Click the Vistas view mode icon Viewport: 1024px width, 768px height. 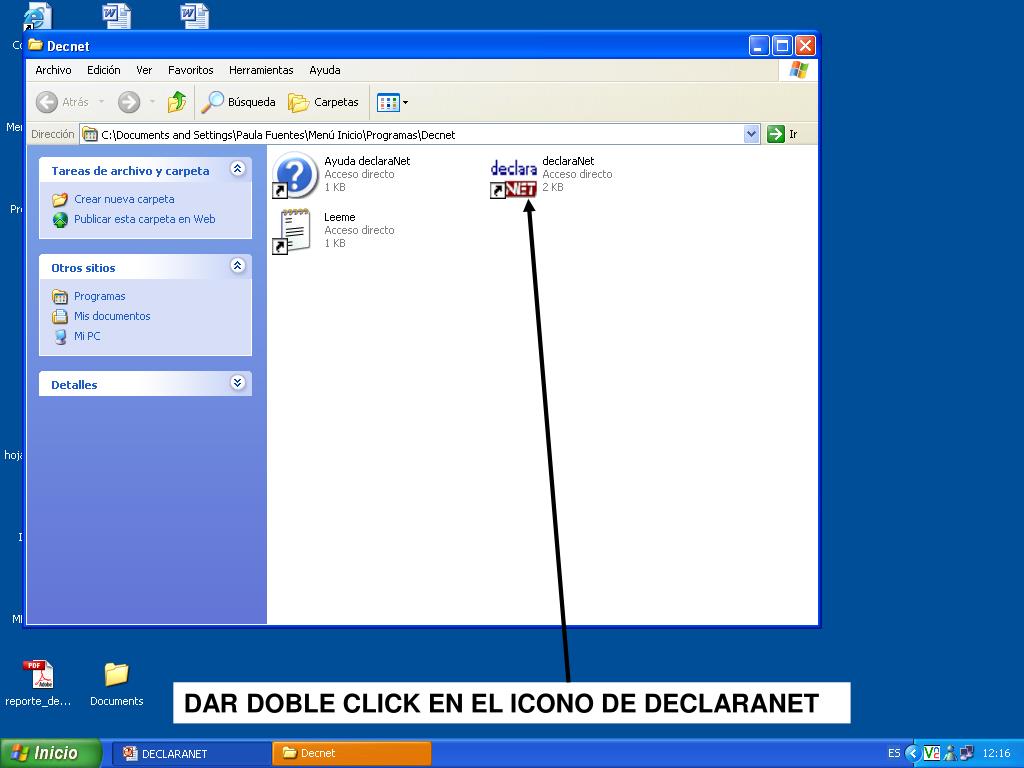coord(388,103)
